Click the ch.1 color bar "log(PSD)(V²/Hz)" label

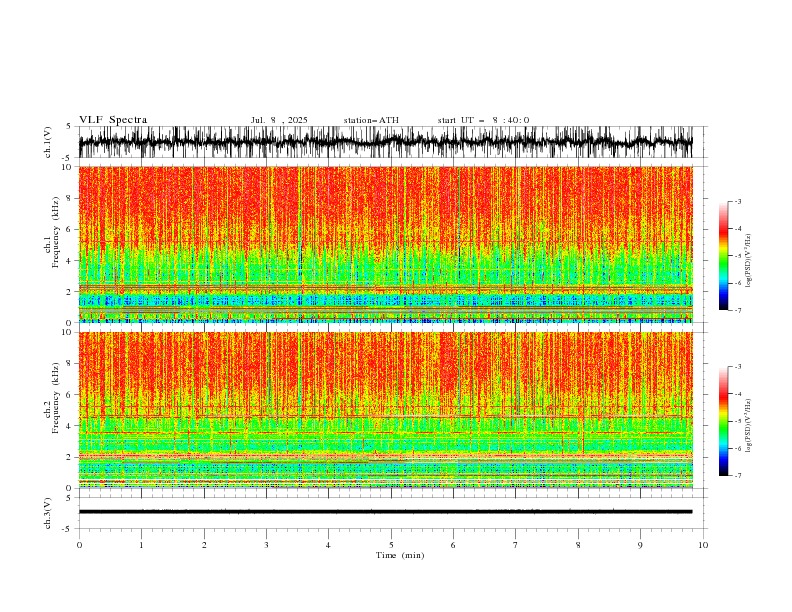748,261
